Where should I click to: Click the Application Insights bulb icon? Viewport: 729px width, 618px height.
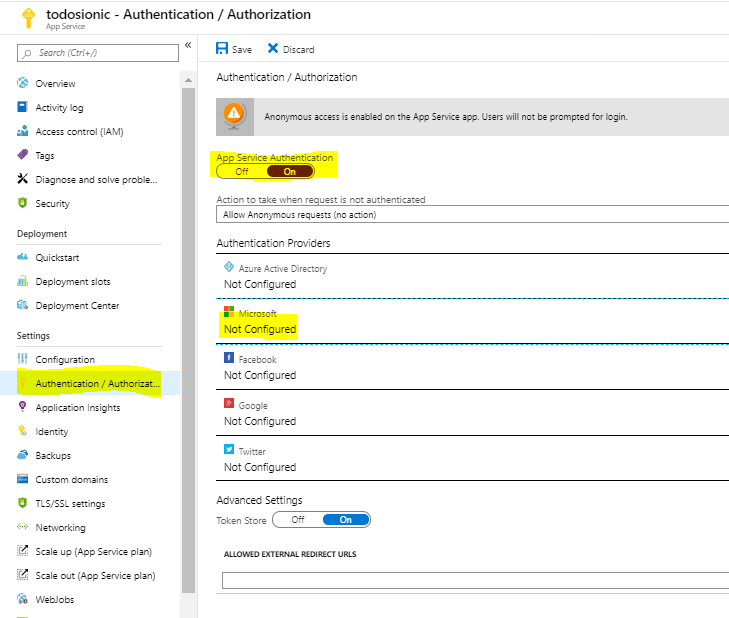22,406
